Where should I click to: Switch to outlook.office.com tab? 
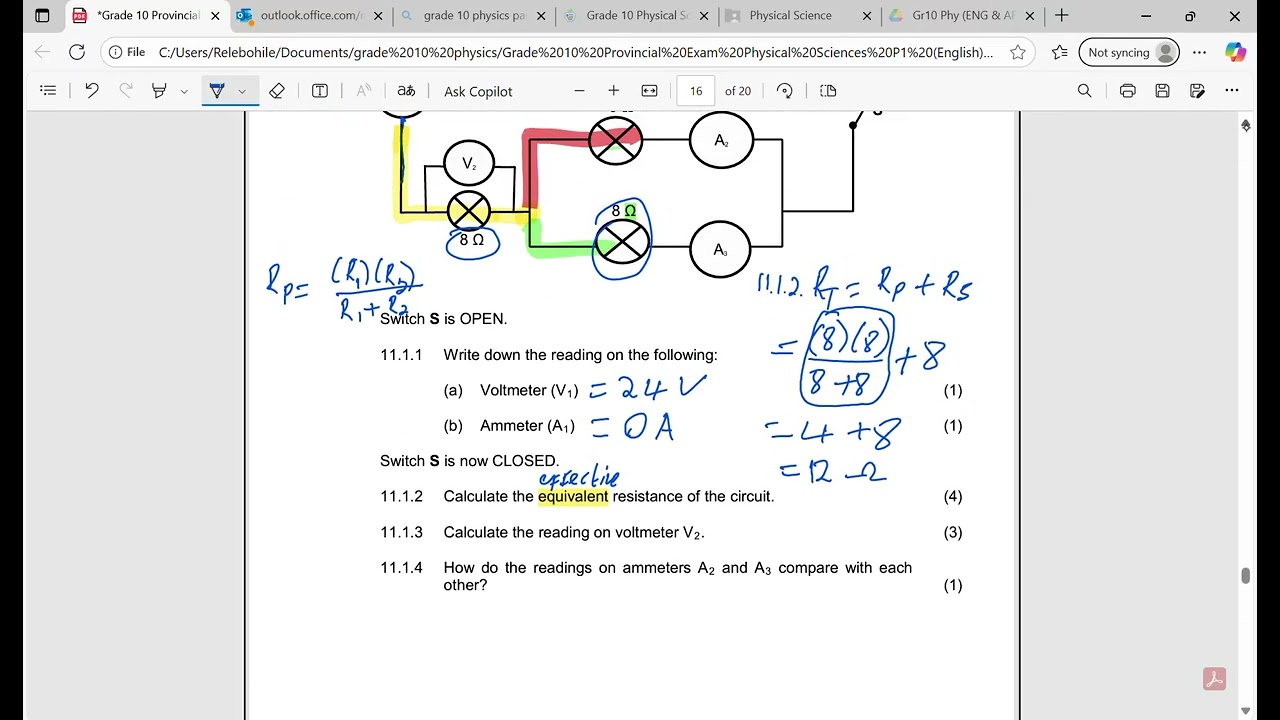point(309,16)
